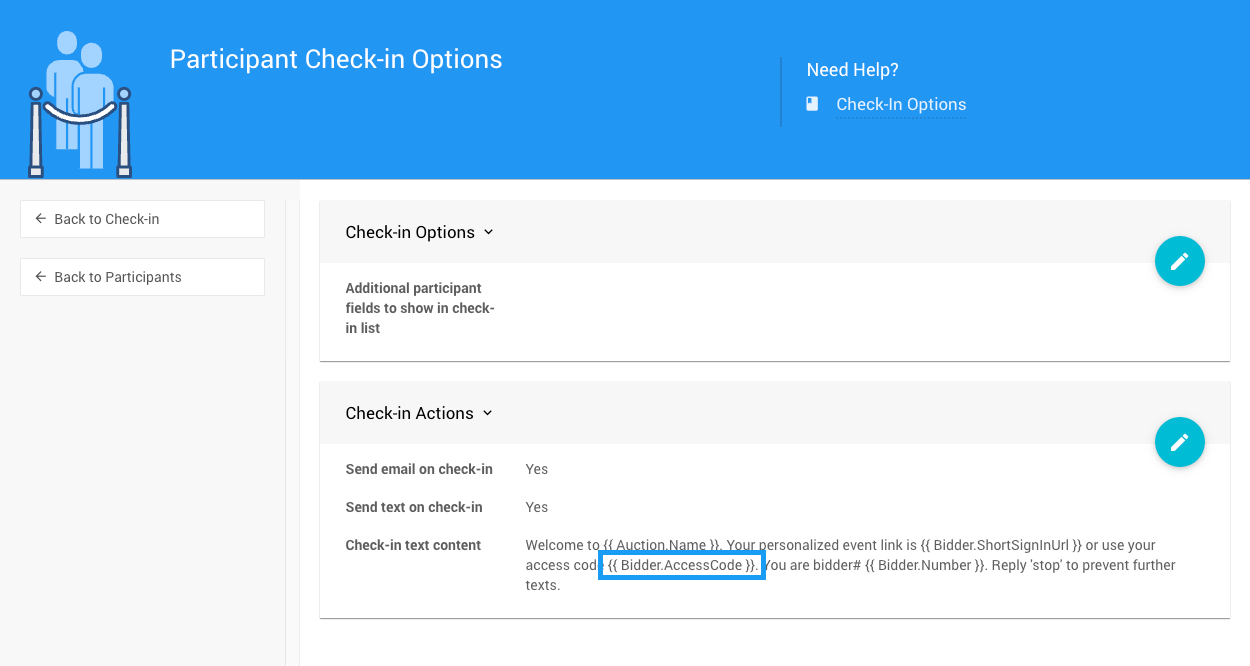The image size is (1250, 666).
Task: Collapse the Check-in Options section chevron
Action: click(x=489, y=232)
